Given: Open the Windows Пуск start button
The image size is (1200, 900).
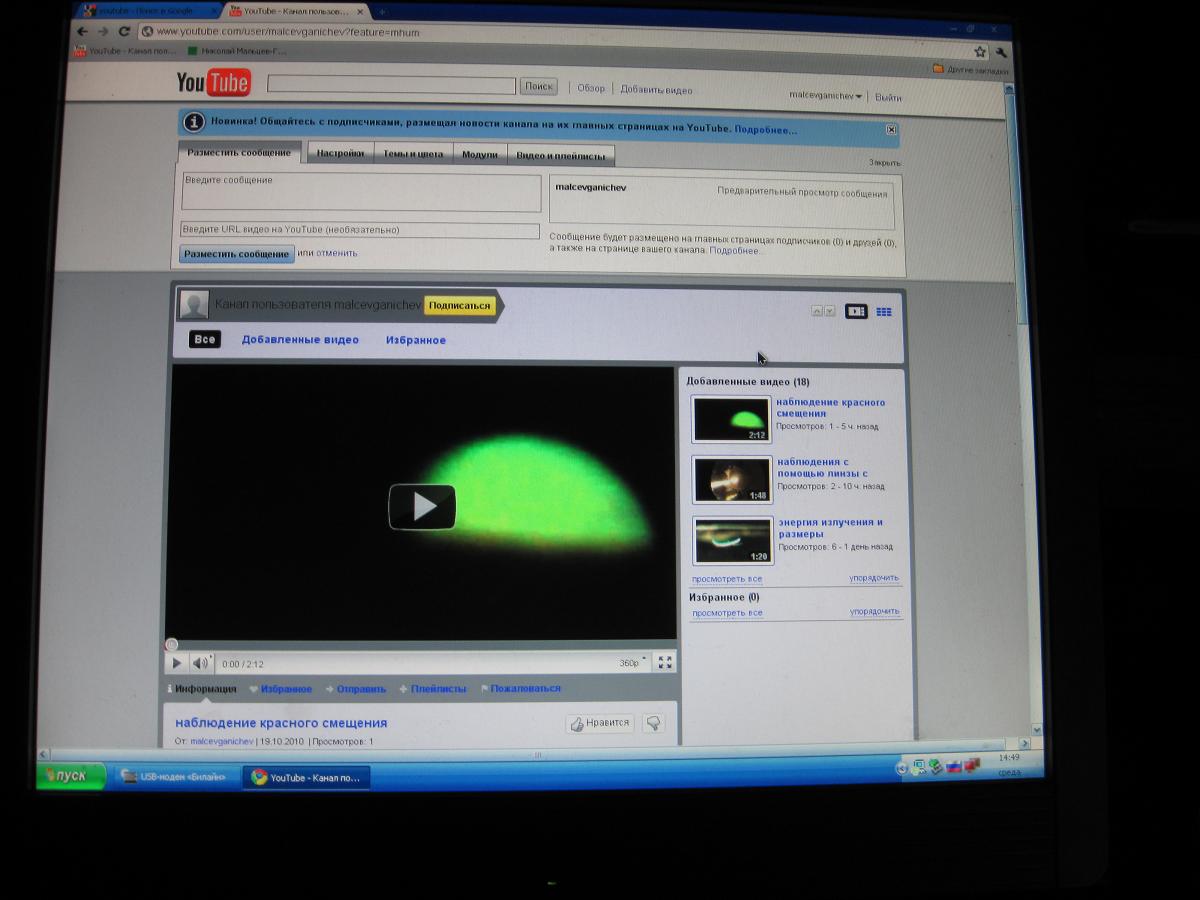Looking at the screenshot, I should point(72,776).
